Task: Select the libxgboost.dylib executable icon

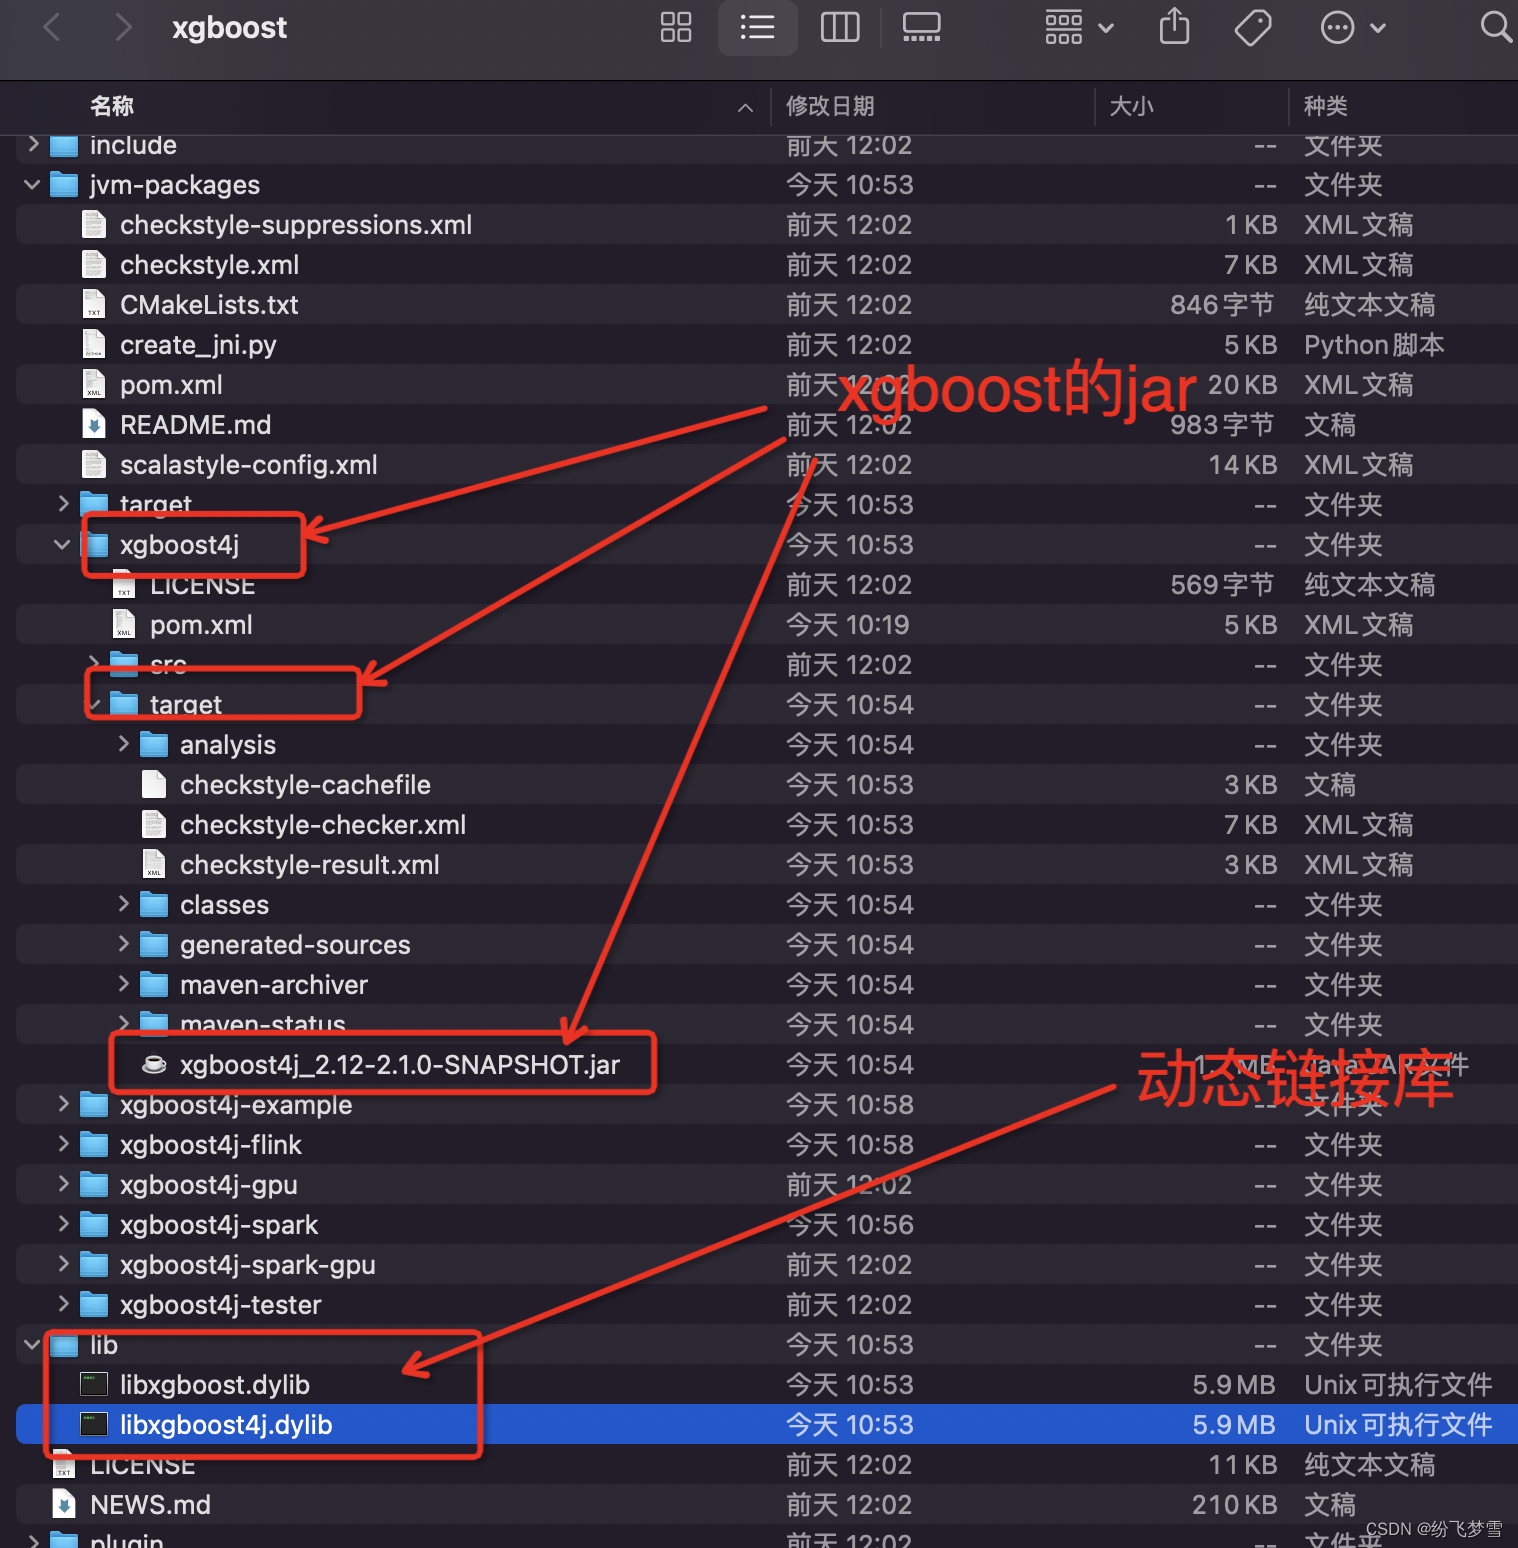Action: 94,1384
